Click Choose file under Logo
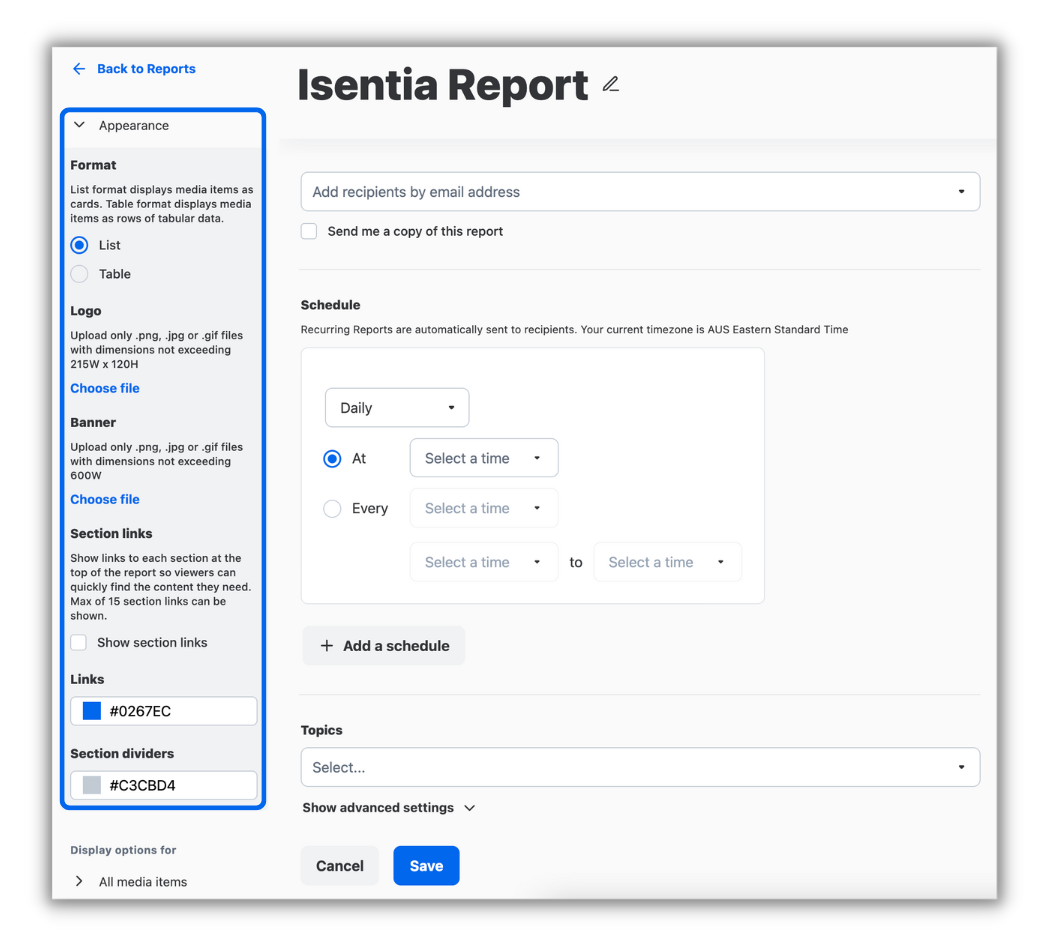This screenshot has height=947, width=1049. pyautogui.click(x=105, y=388)
